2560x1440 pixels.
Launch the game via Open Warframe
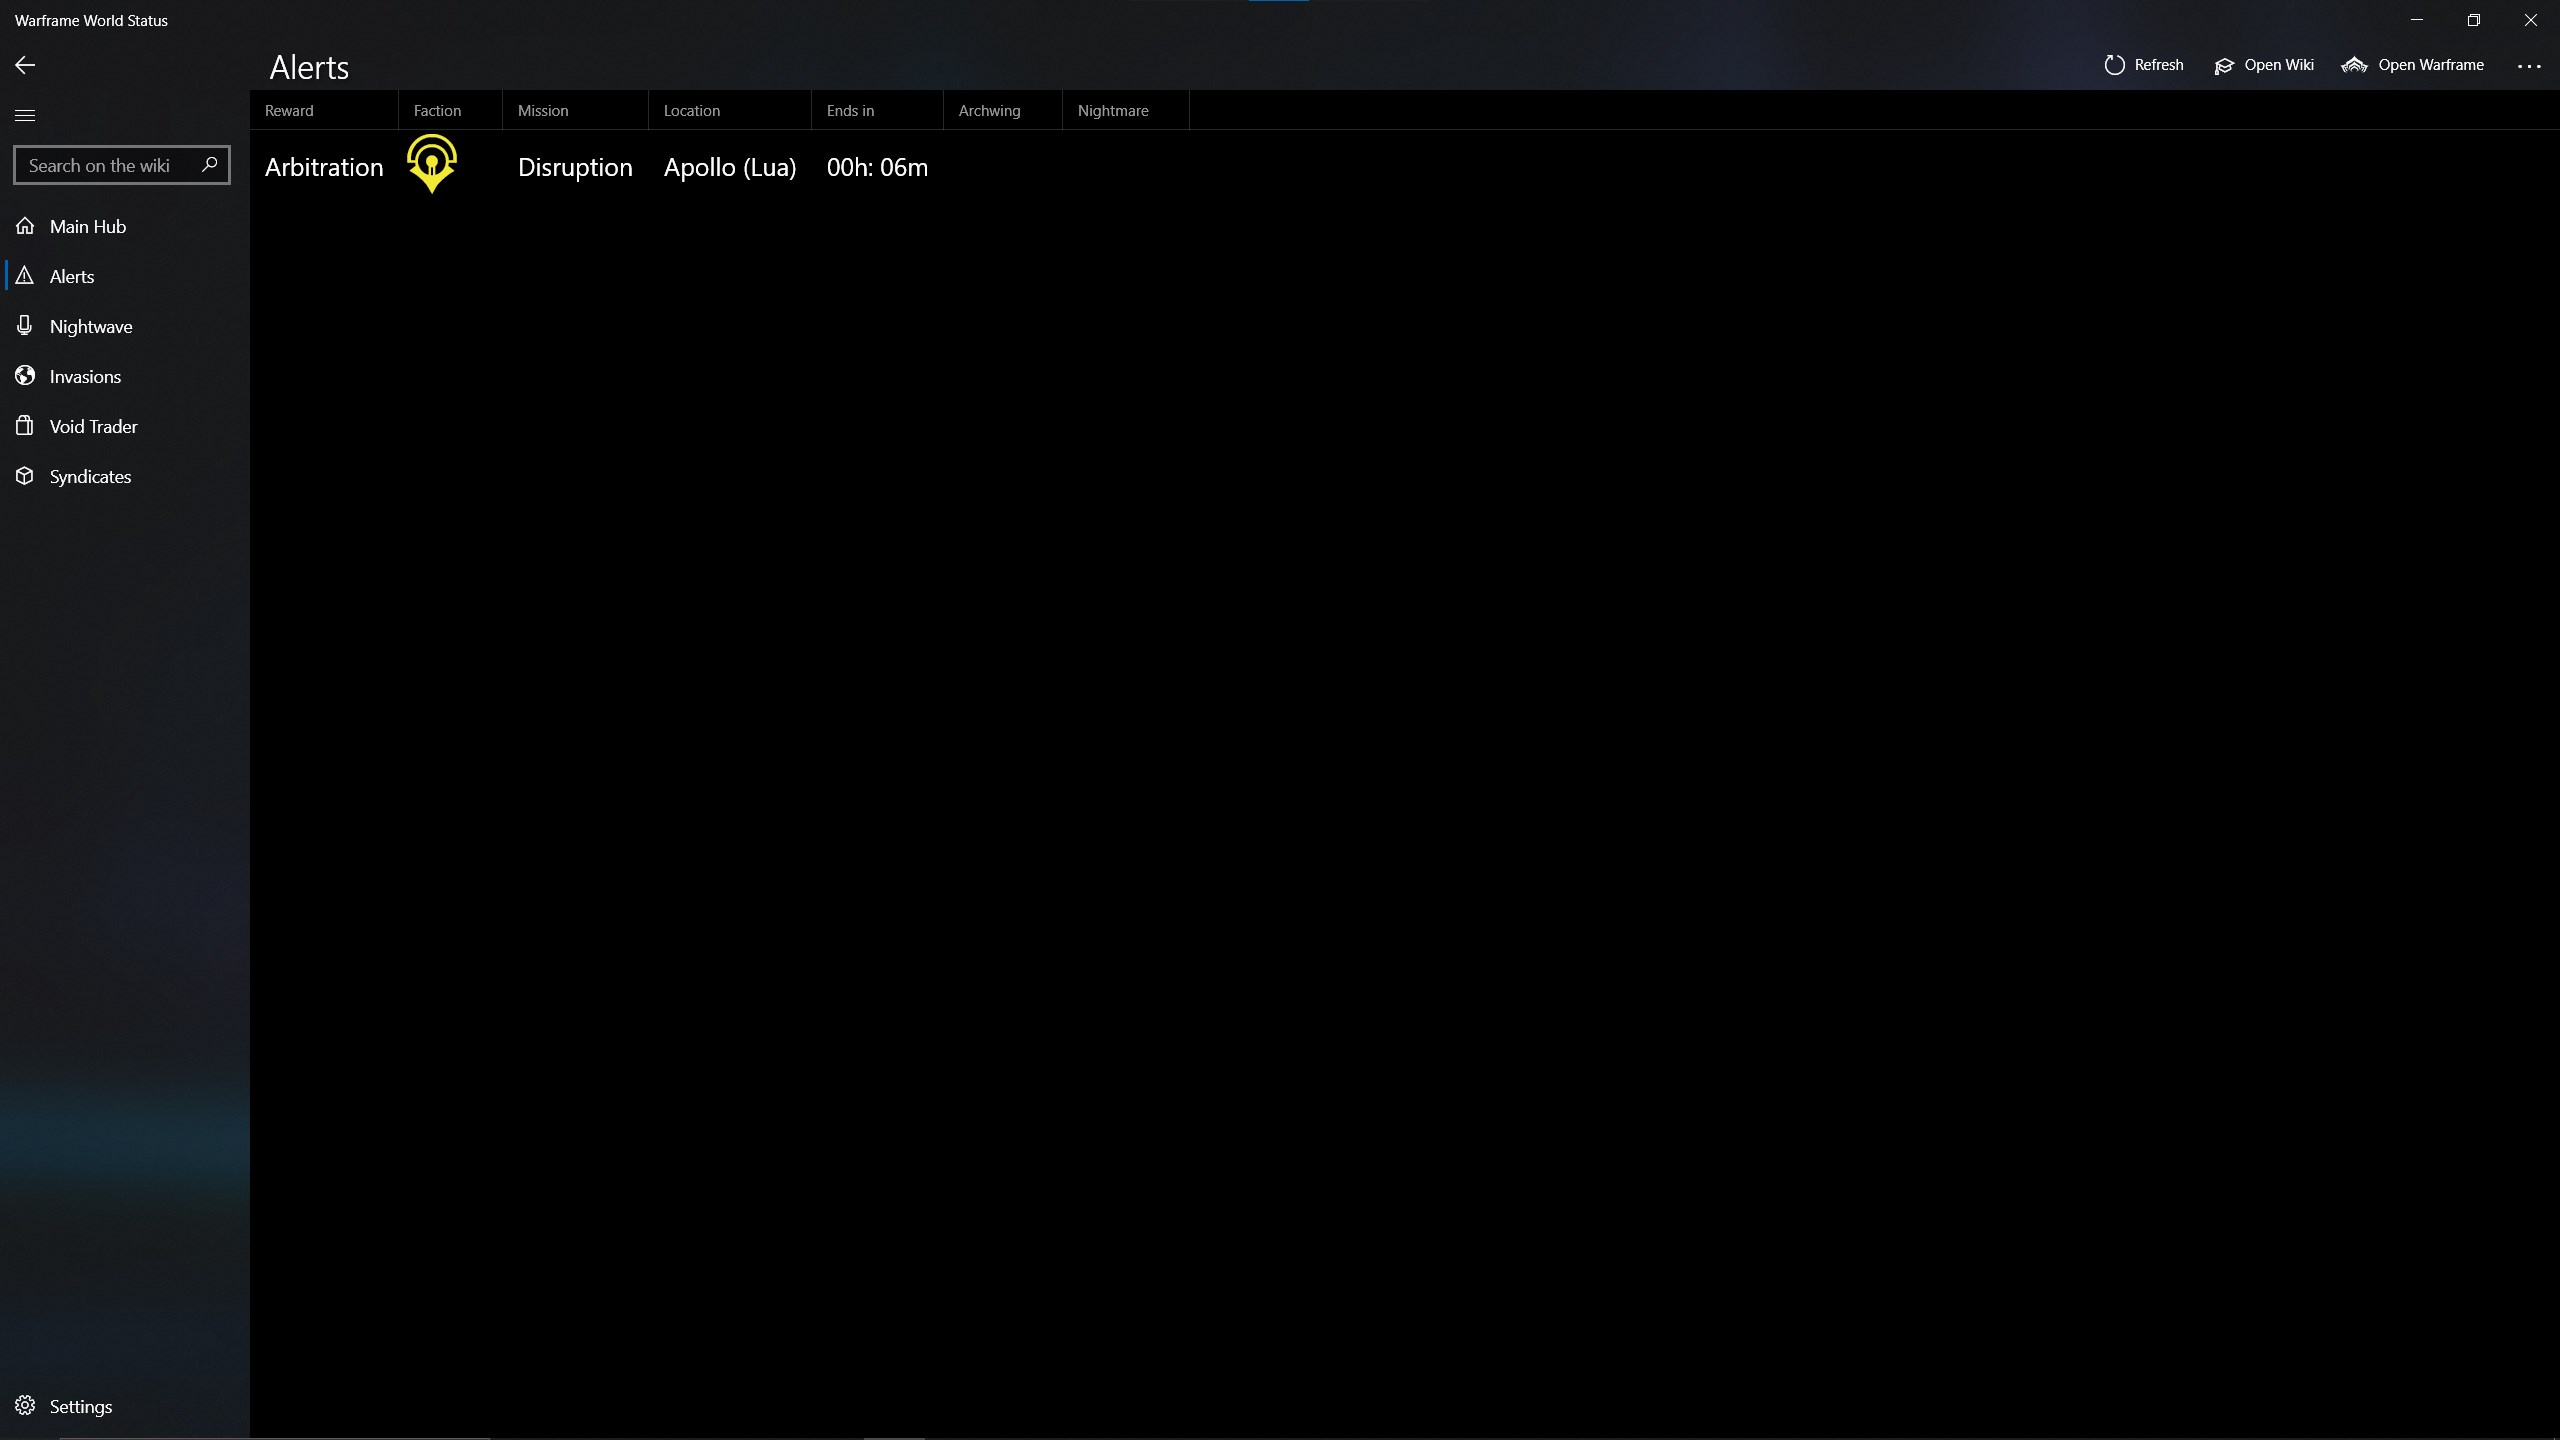point(2411,64)
